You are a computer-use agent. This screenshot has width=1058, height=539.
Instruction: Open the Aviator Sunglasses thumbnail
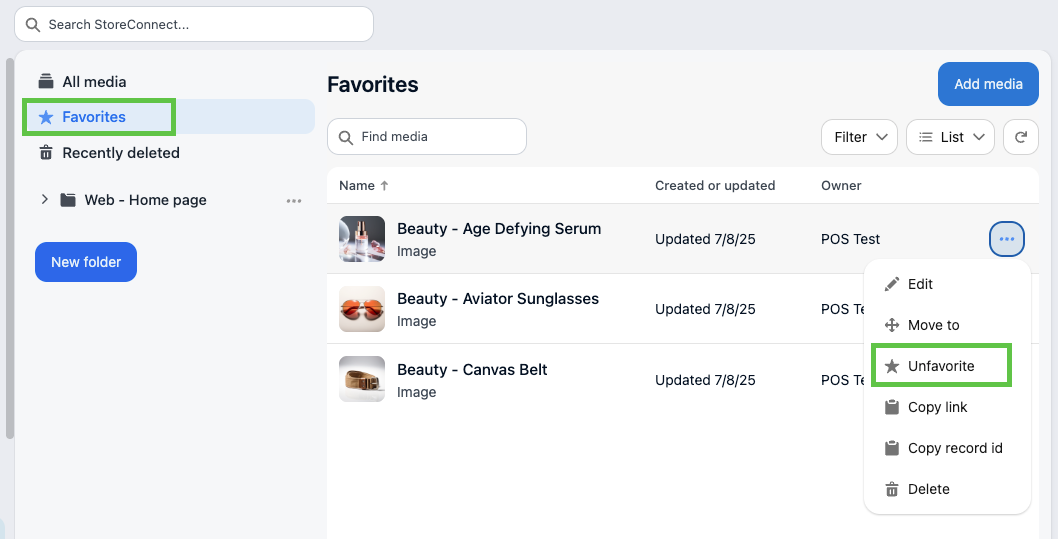(362, 309)
